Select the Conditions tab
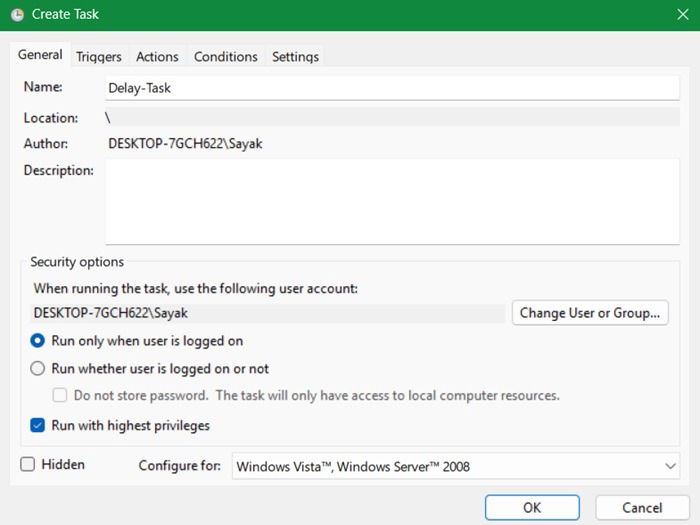700x525 pixels. coord(225,57)
